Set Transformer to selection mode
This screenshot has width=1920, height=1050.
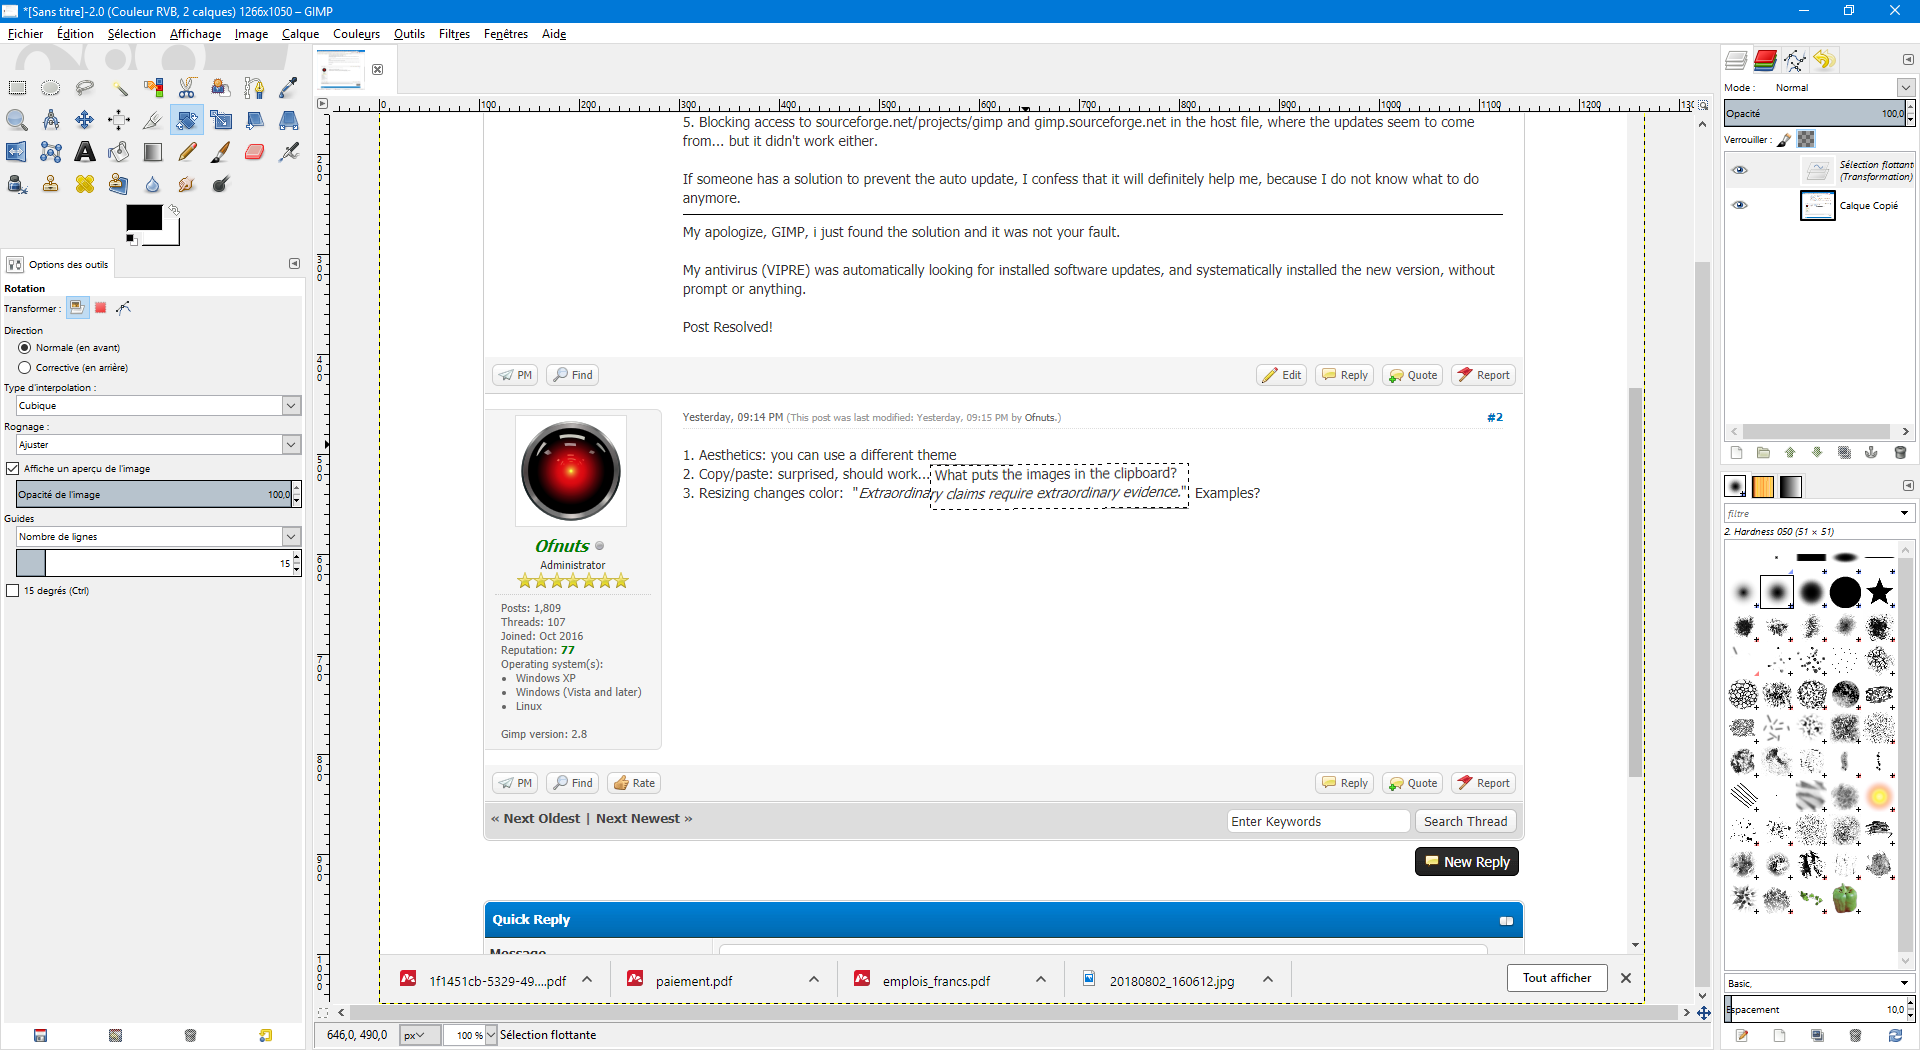[100, 308]
